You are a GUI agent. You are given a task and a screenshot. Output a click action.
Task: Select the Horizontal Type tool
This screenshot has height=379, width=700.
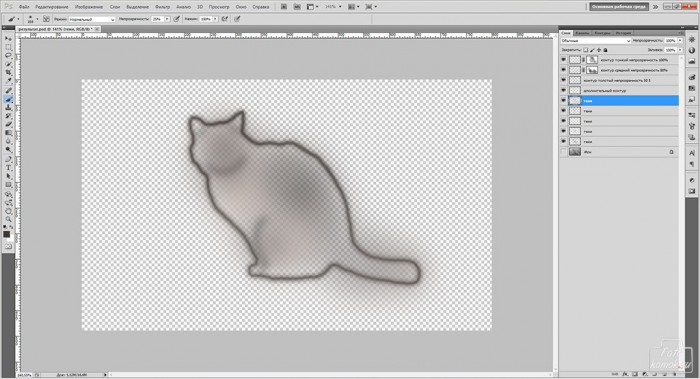8,168
